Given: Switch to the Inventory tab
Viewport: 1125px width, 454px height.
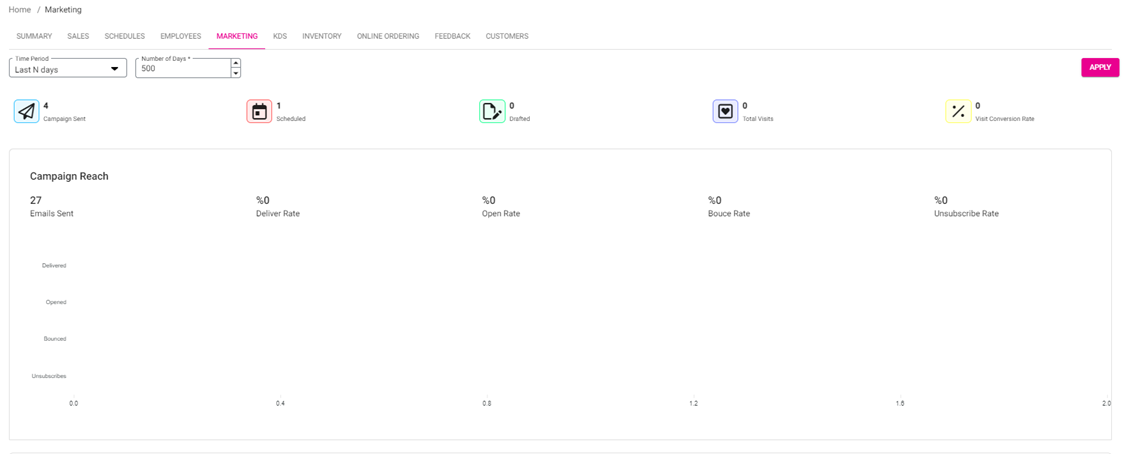Looking at the screenshot, I should pyautogui.click(x=322, y=36).
